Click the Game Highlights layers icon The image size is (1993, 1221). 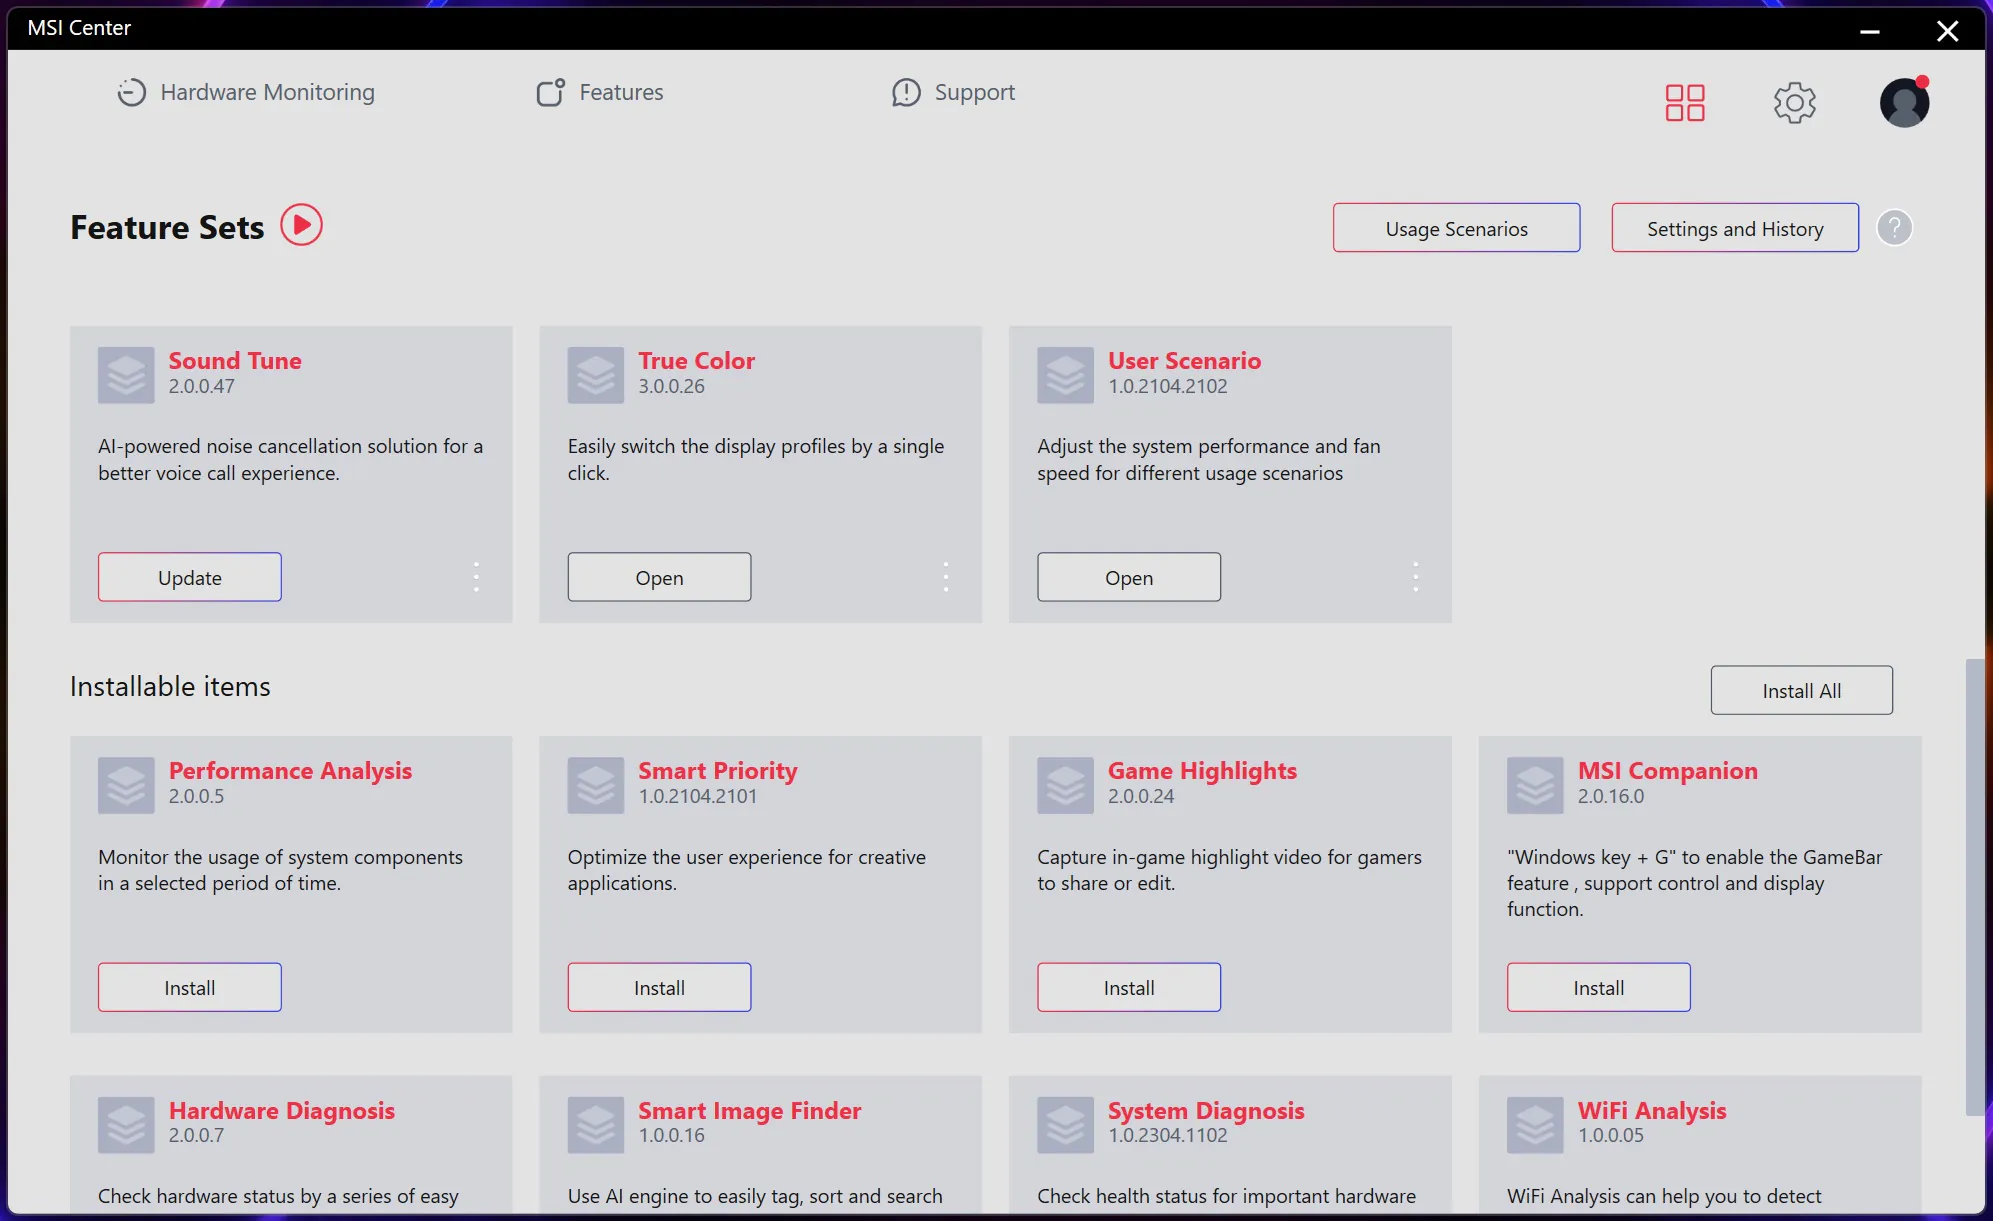click(1065, 785)
